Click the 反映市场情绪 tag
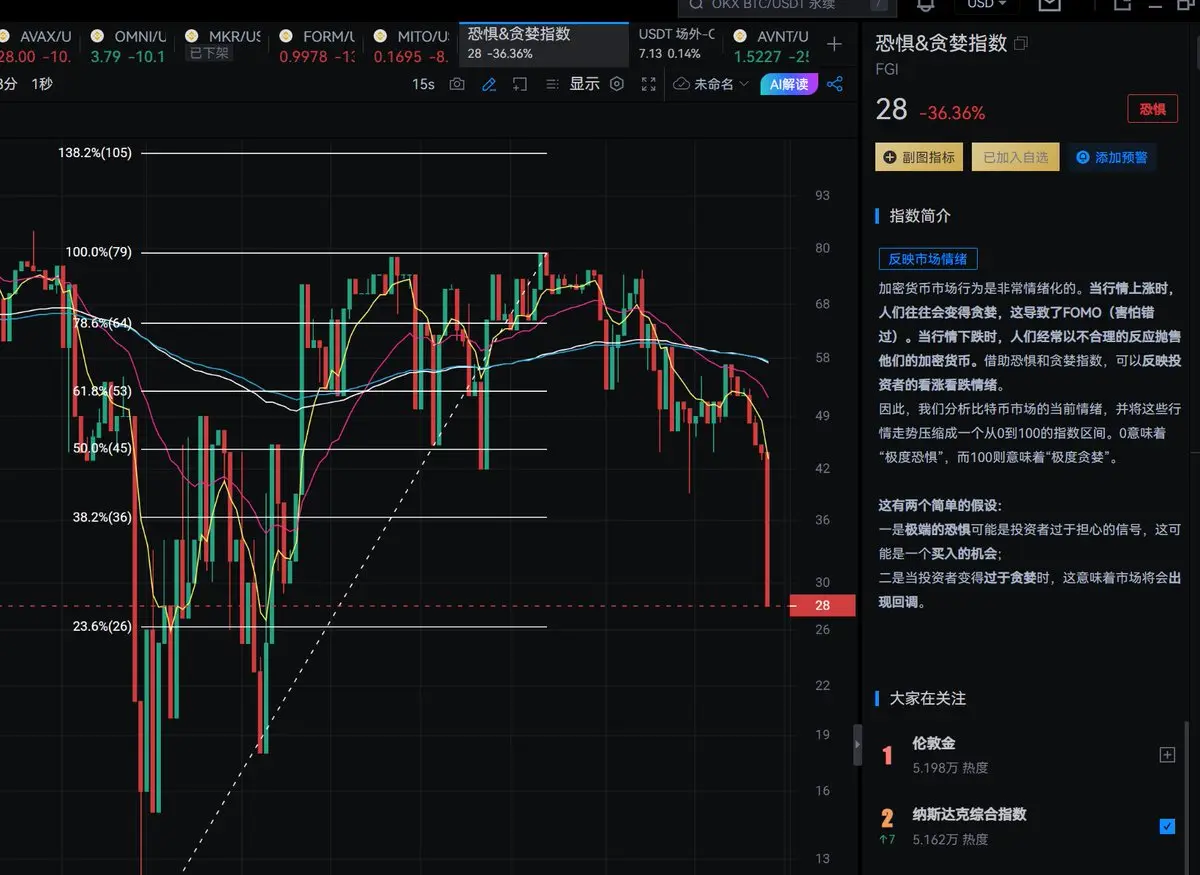 point(928,259)
